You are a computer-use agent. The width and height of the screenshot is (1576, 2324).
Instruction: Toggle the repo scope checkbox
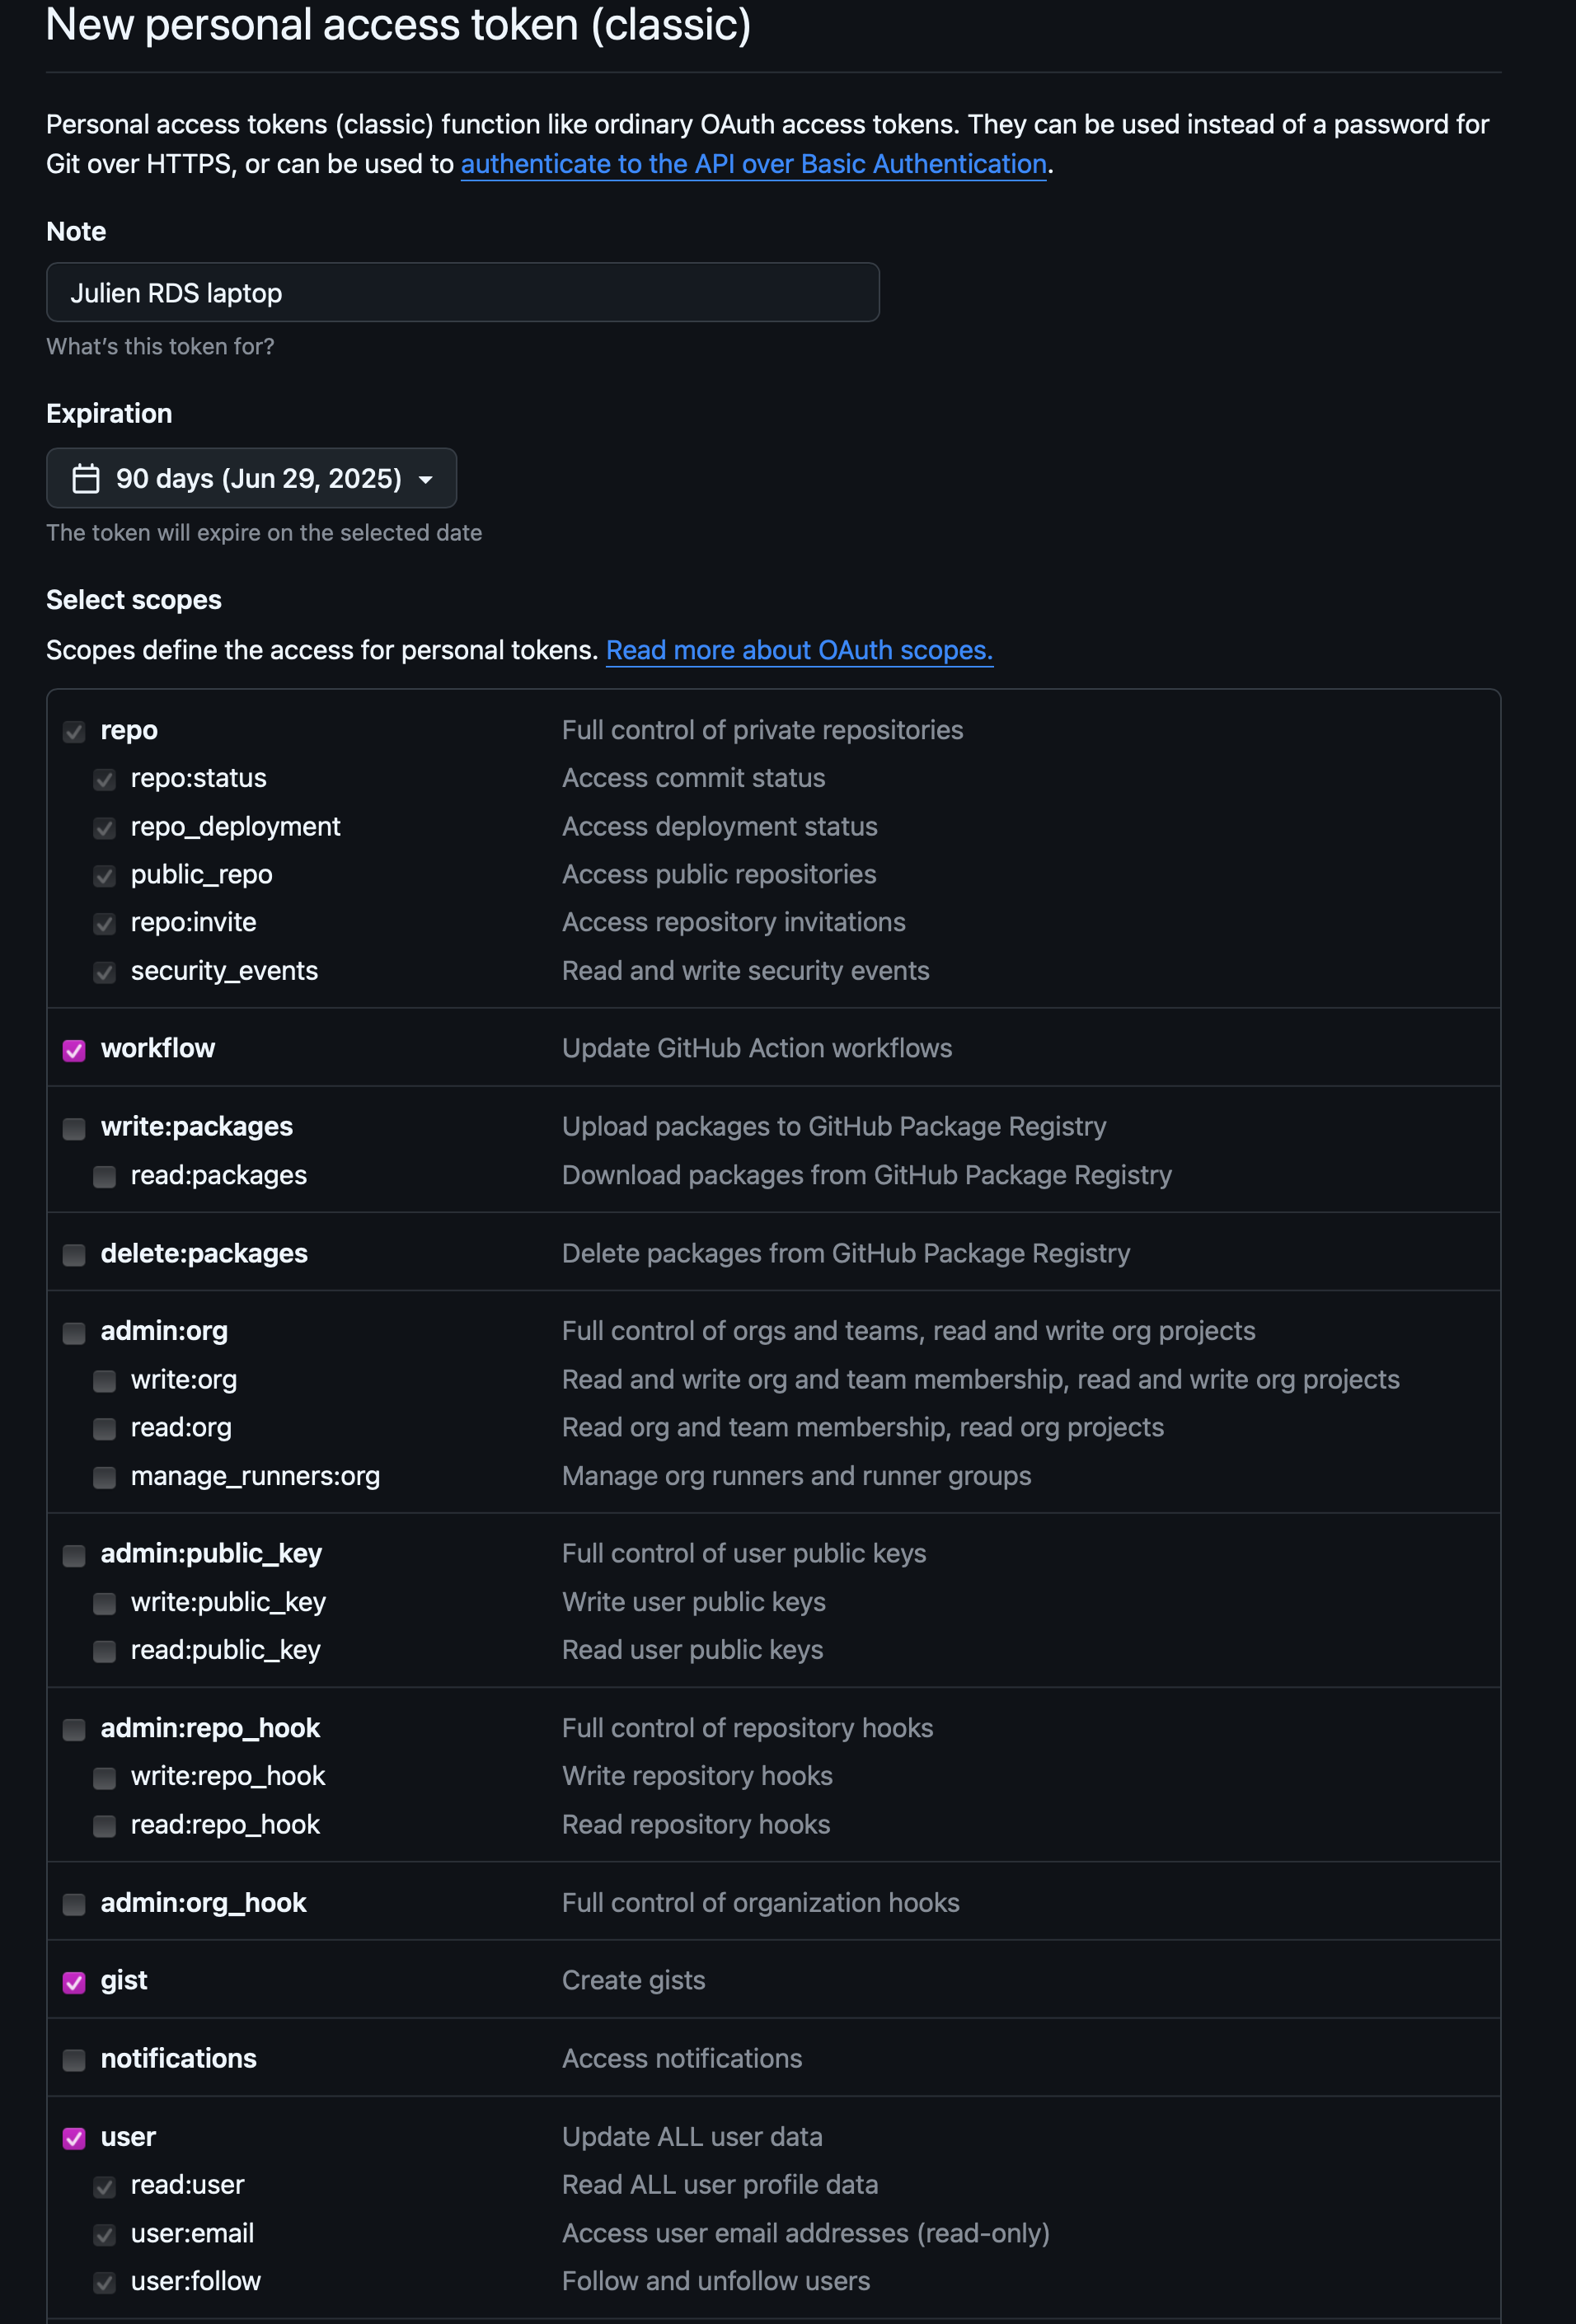click(74, 732)
